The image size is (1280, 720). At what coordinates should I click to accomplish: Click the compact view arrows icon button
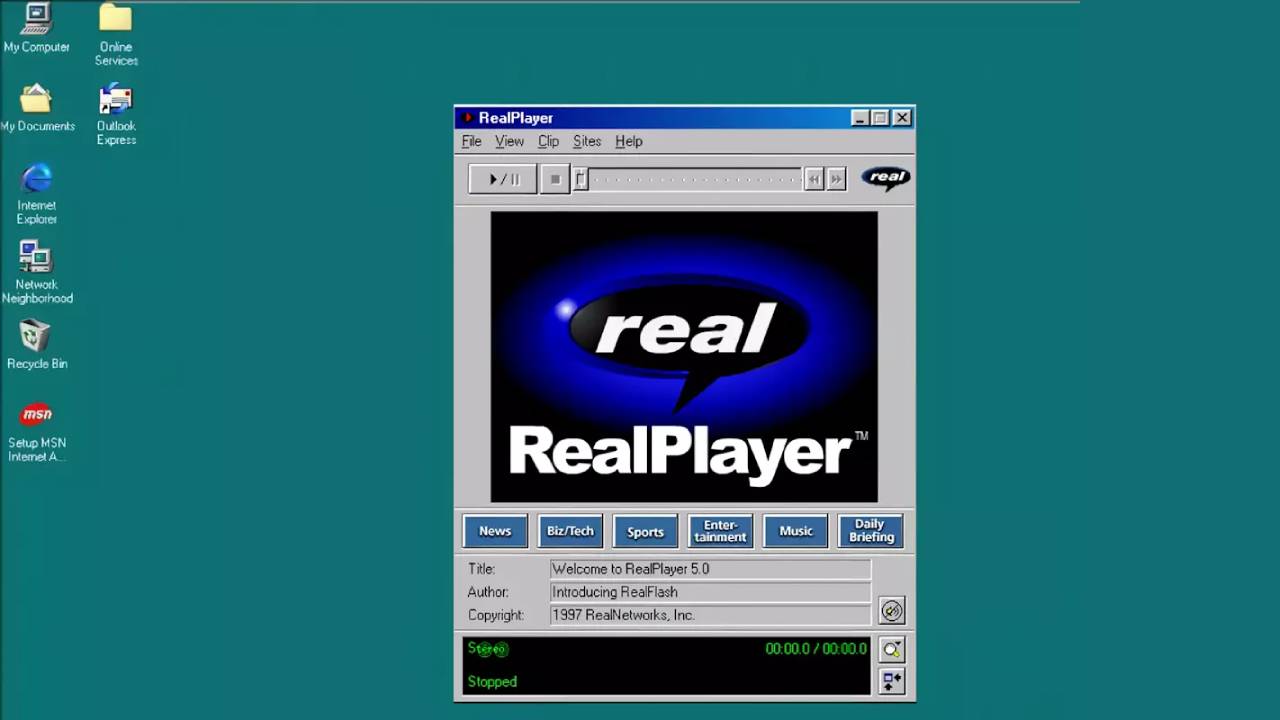pos(891,681)
